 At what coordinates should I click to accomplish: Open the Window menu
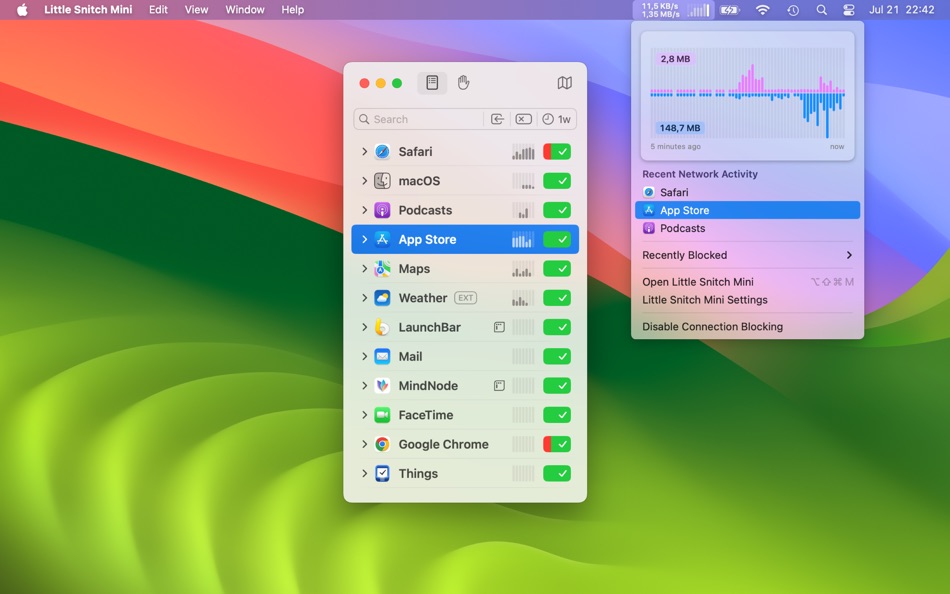(x=244, y=10)
